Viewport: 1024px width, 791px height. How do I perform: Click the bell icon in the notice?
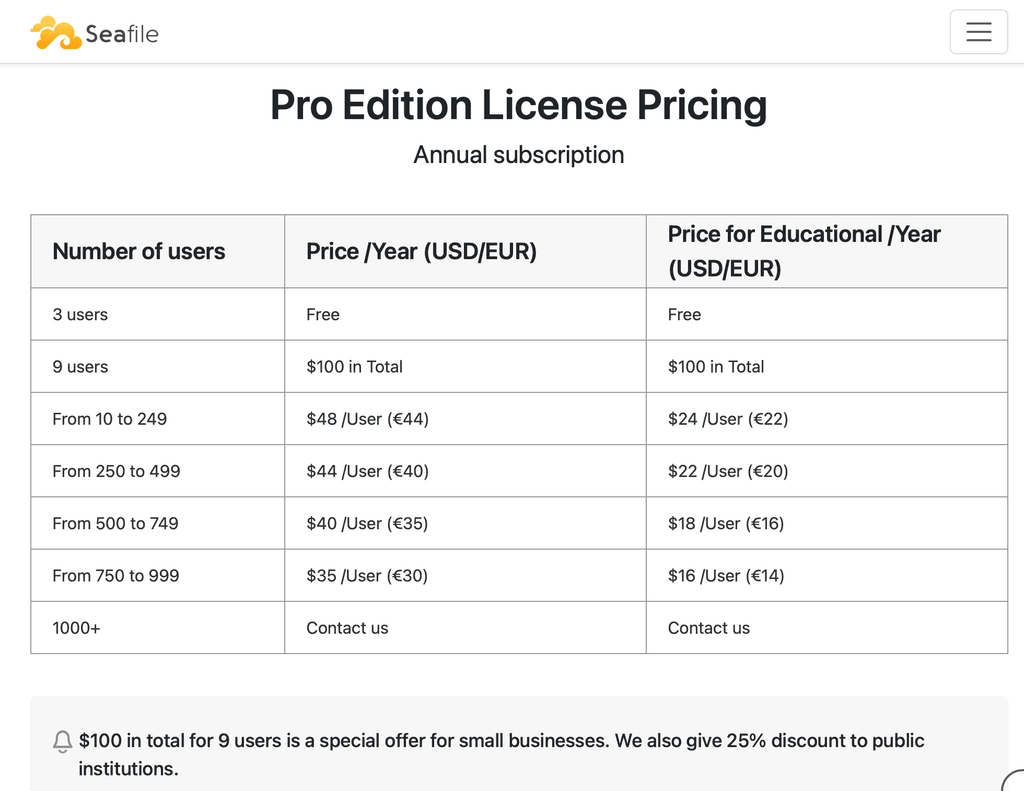coord(62,742)
